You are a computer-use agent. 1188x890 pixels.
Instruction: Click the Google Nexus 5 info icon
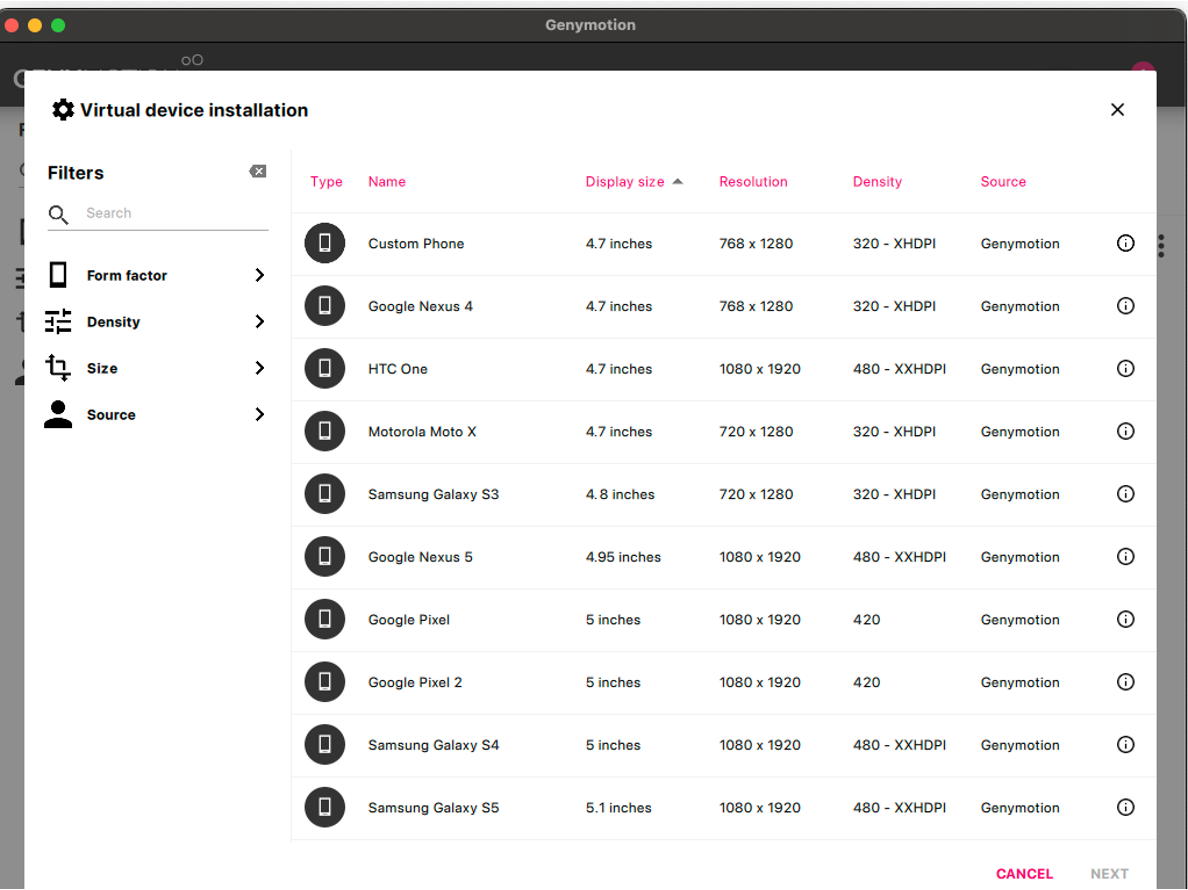(x=1126, y=557)
